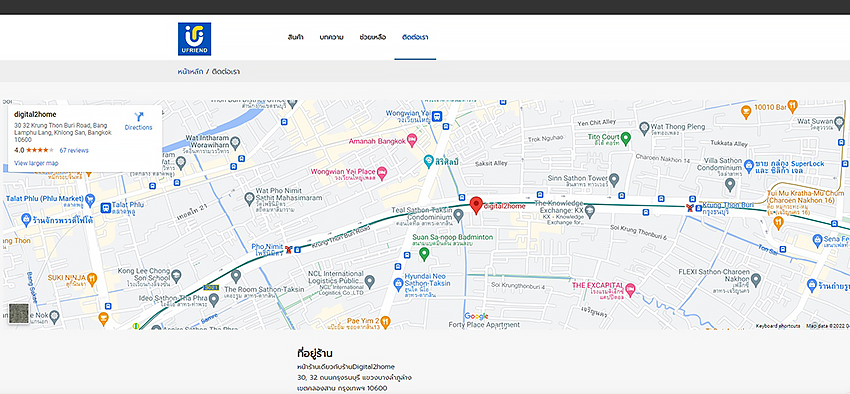Image resolution: width=850 pixels, height=394 pixels.
Task: Click the Wongwian Yai station icon
Action: [437, 115]
